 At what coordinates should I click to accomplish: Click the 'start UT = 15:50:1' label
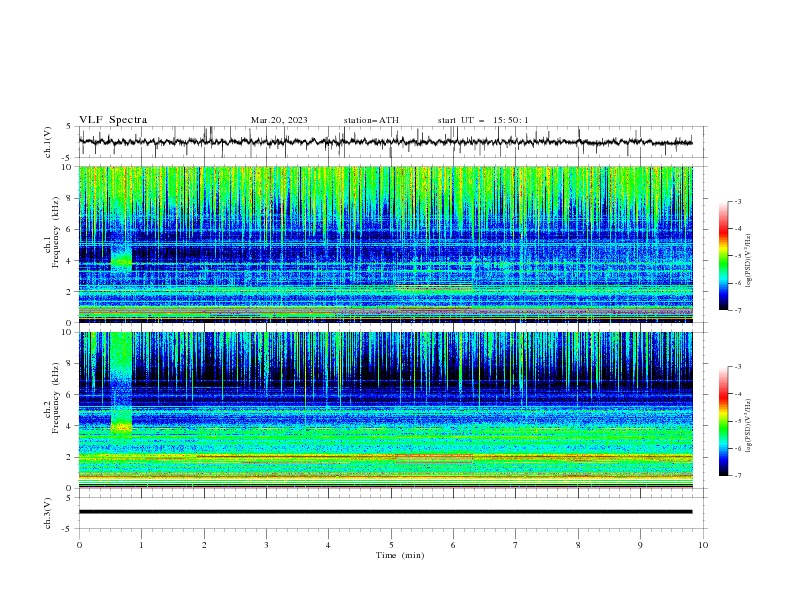tap(483, 120)
